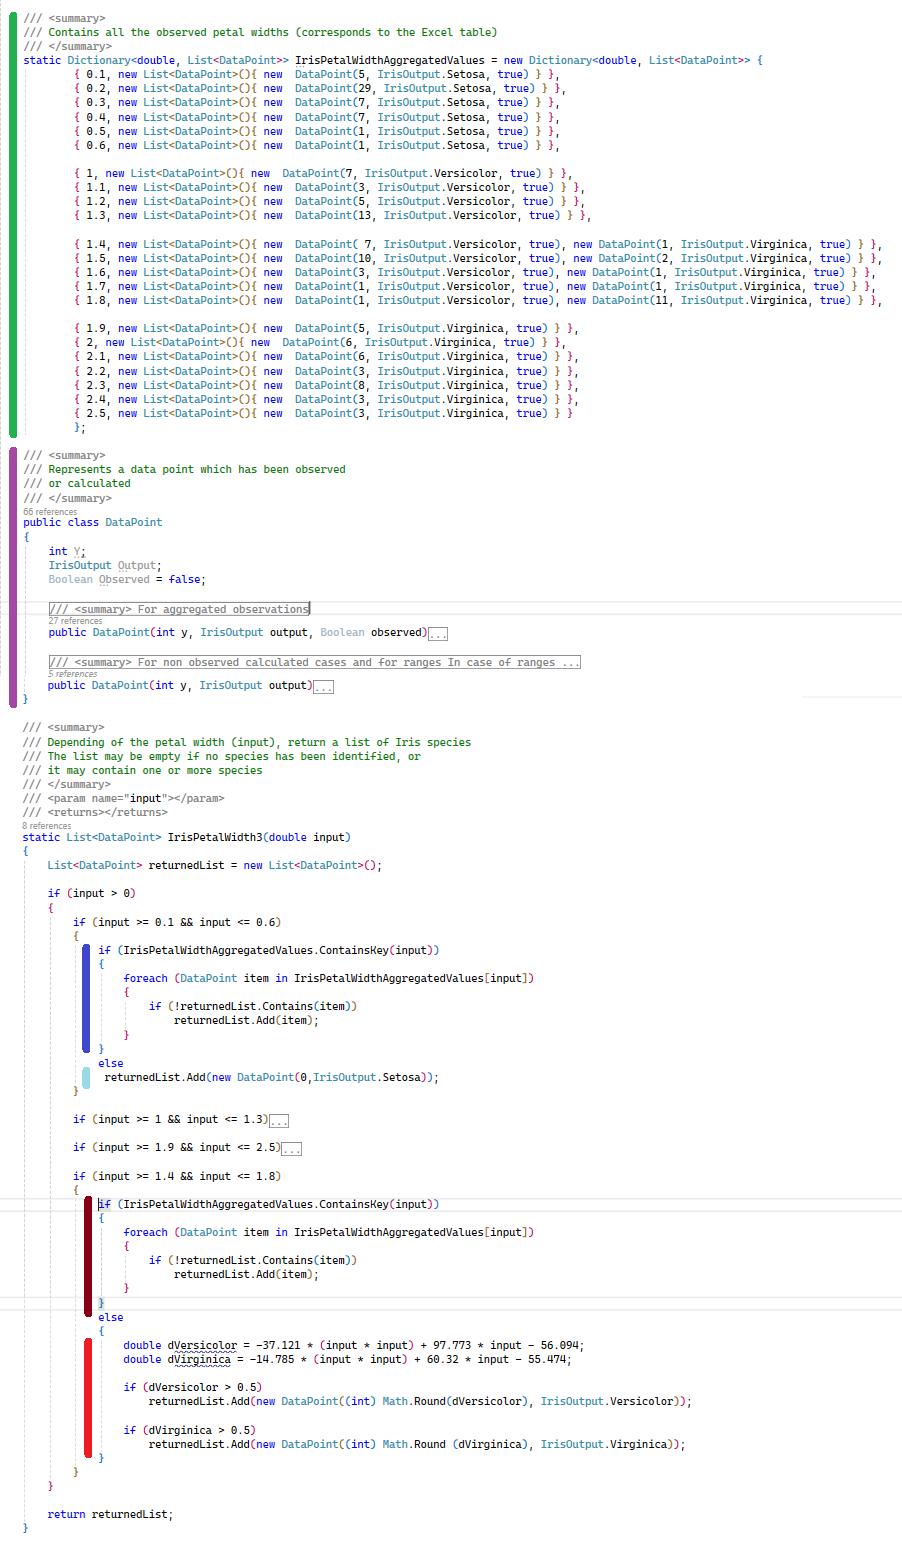
Task: Expand collapsed block after 'input <= 2.5' condition
Action: (x=292, y=1148)
